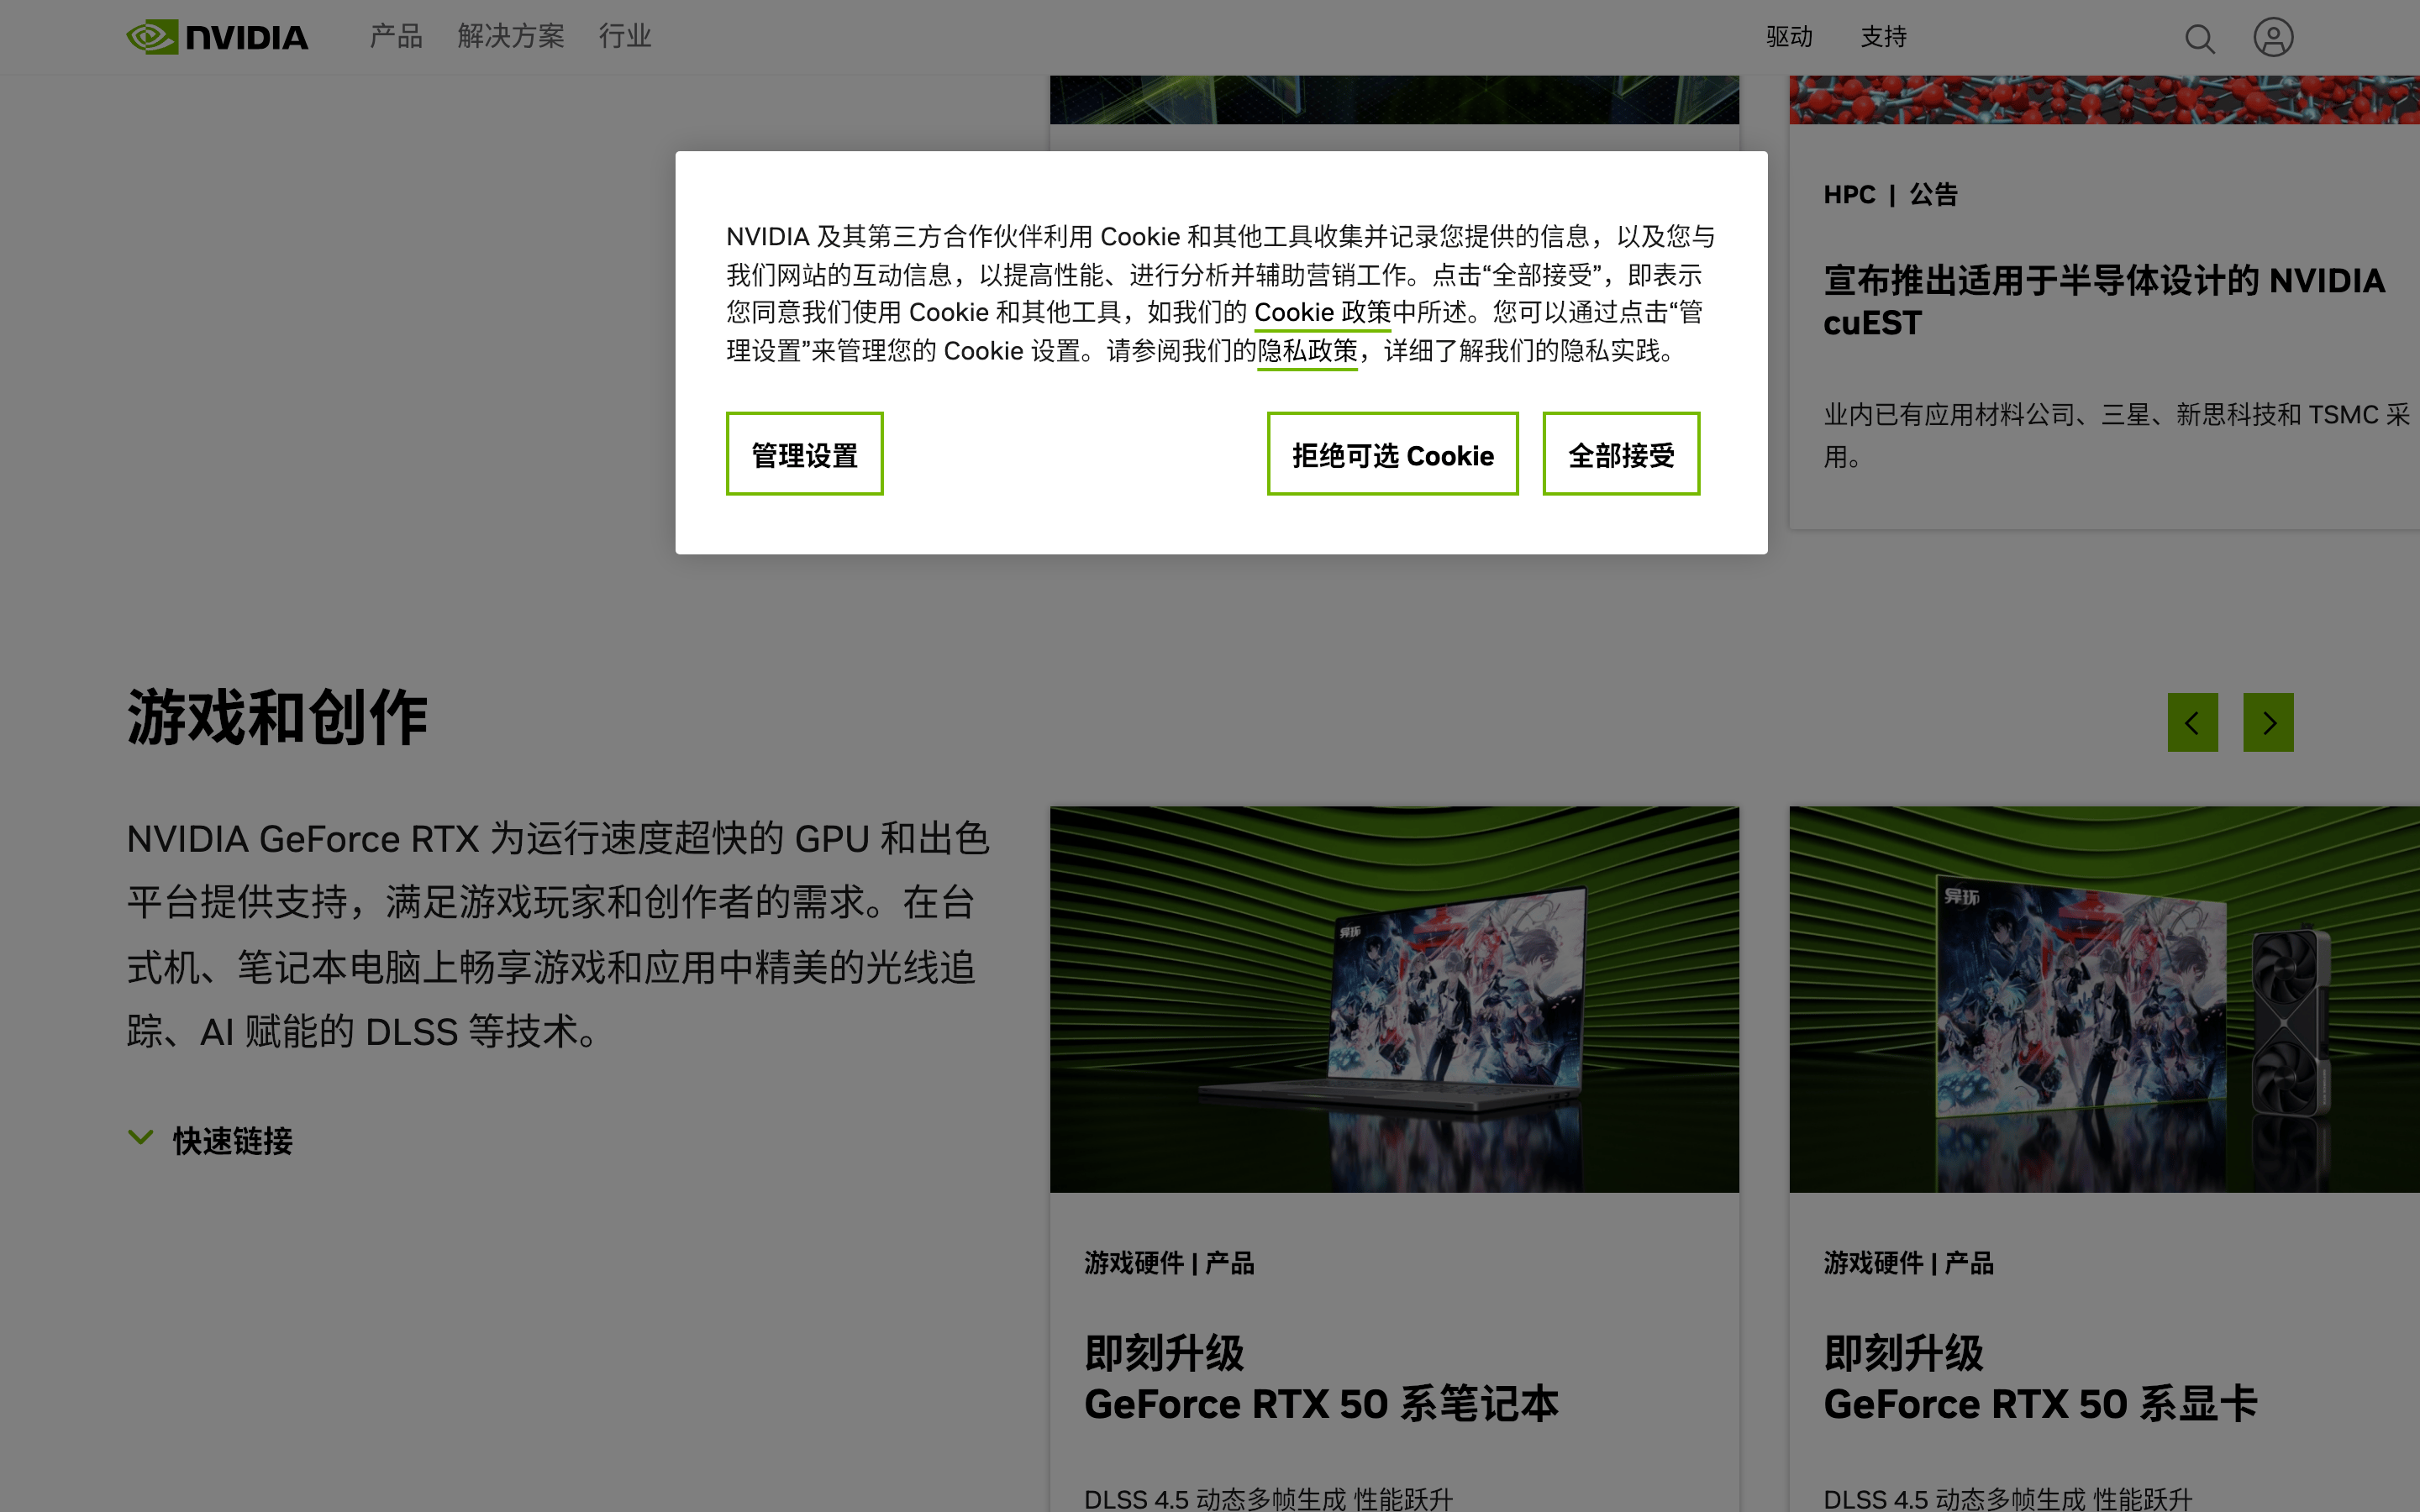The image size is (2420, 1512).
Task: Click the 全部接受 button
Action: point(1621,454)
